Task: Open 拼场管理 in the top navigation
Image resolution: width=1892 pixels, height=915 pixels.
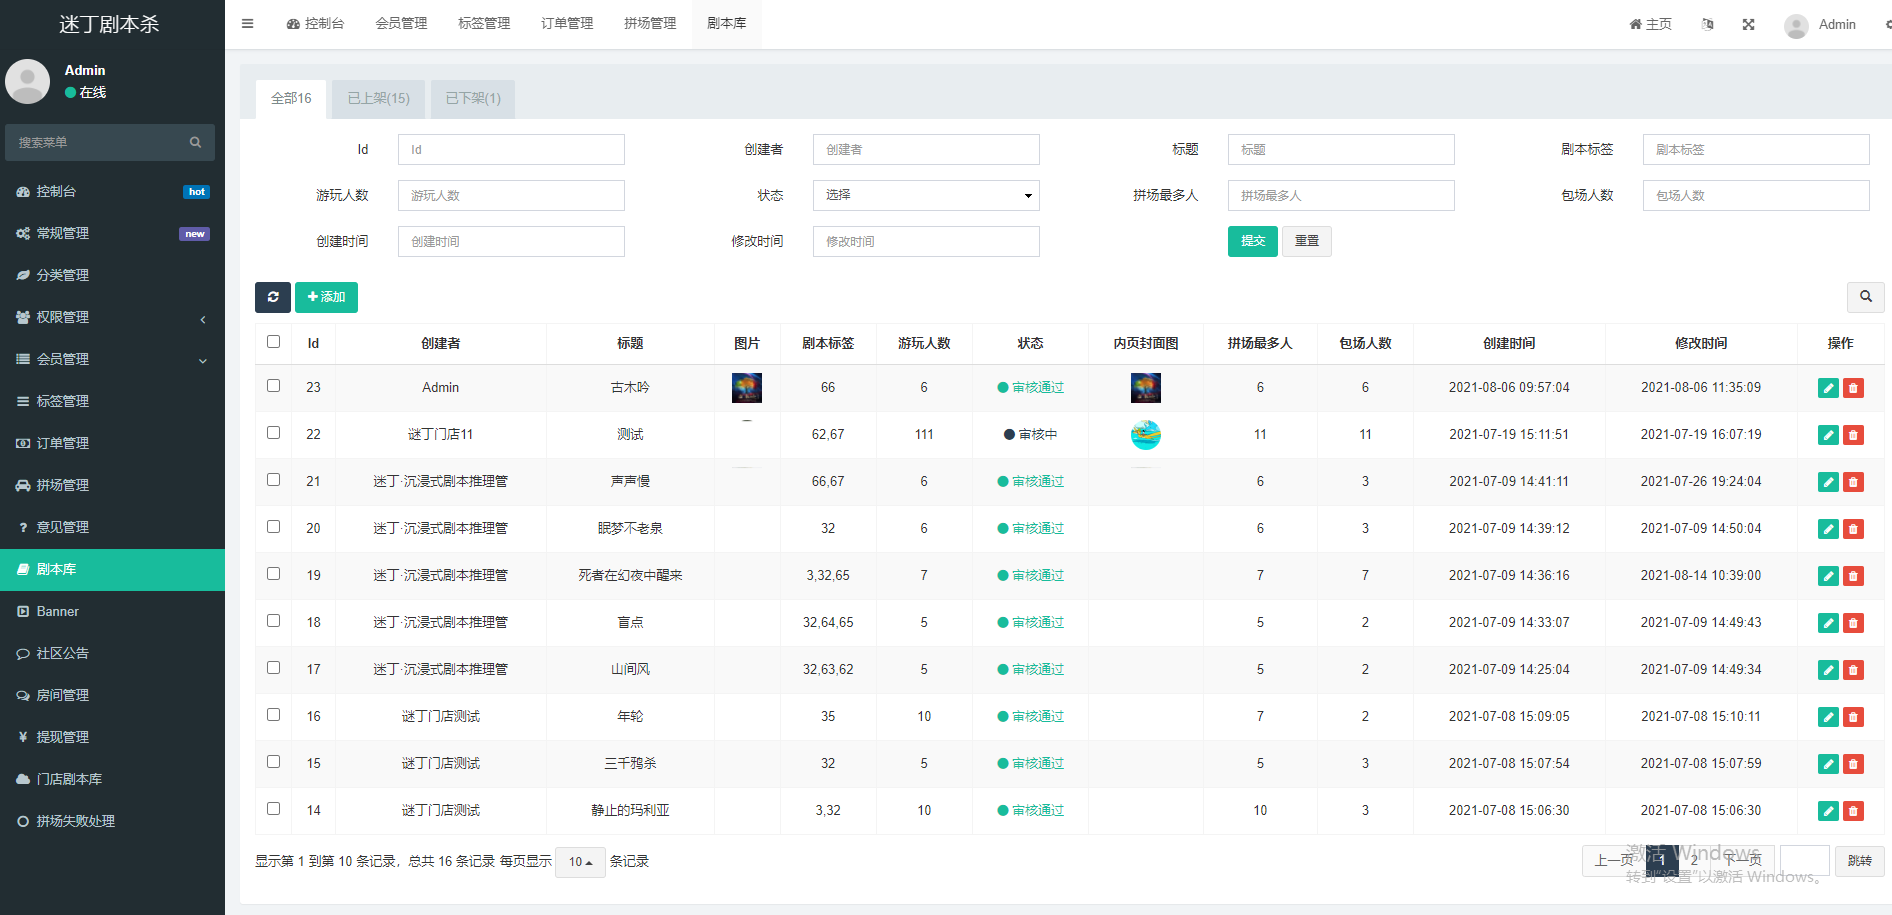Action: (x=650, y=24)
